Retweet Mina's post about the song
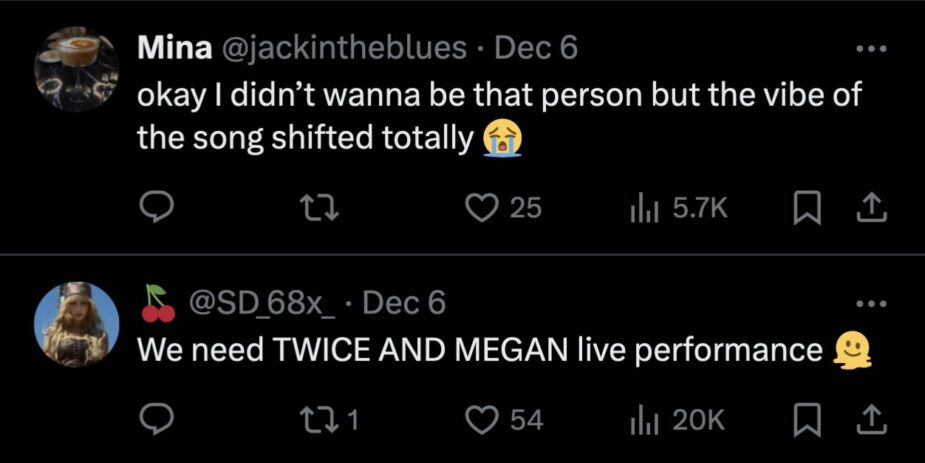 (319, 207)
